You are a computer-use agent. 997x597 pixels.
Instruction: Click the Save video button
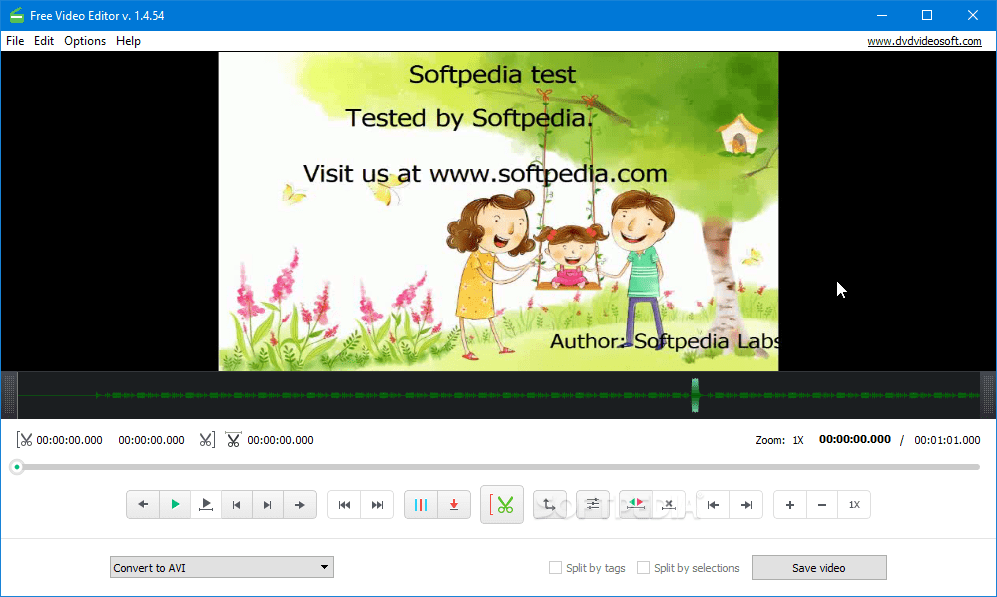tap(819, 568)
